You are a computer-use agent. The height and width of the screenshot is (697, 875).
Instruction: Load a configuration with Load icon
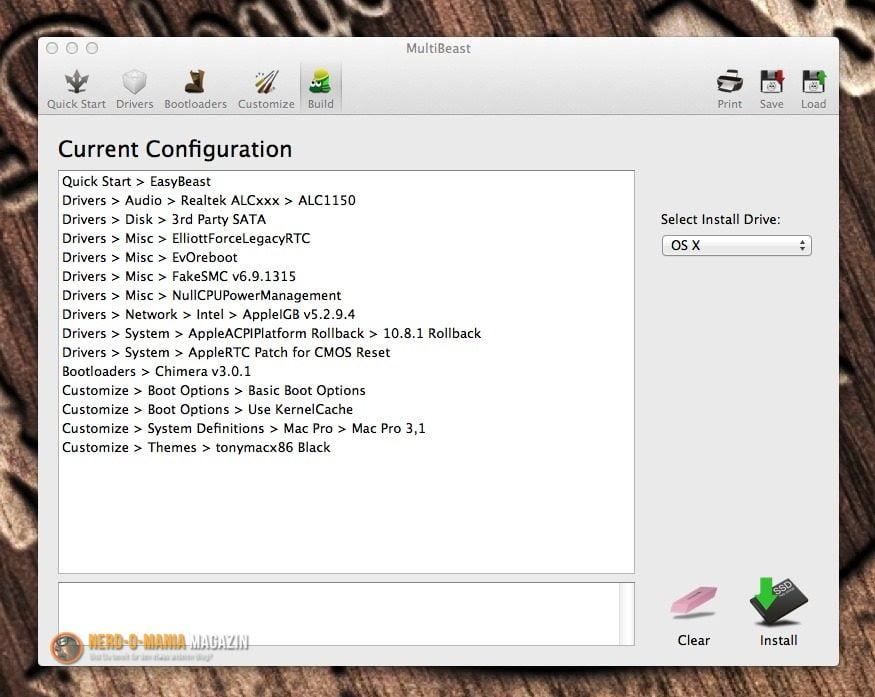(x=814, y=89)
